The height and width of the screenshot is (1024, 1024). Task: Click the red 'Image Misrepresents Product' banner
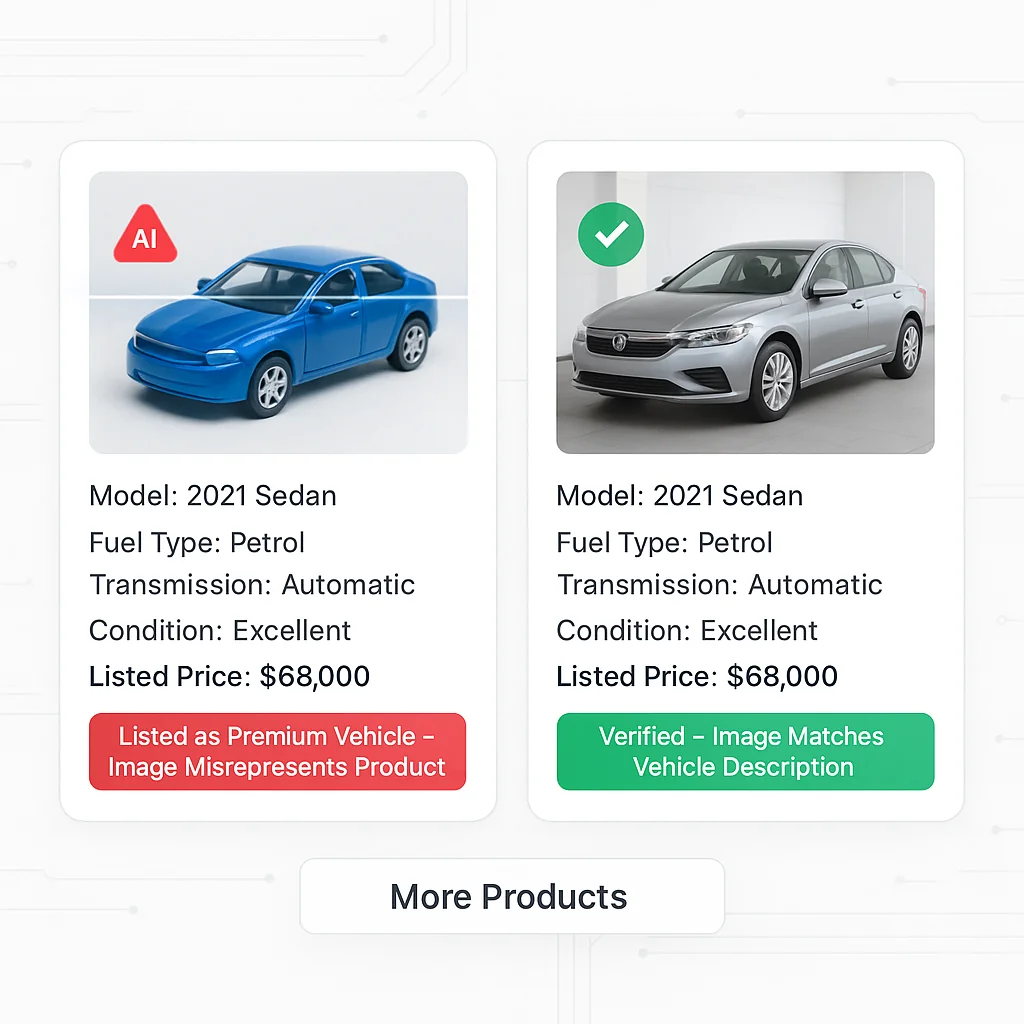click(277, 752)
